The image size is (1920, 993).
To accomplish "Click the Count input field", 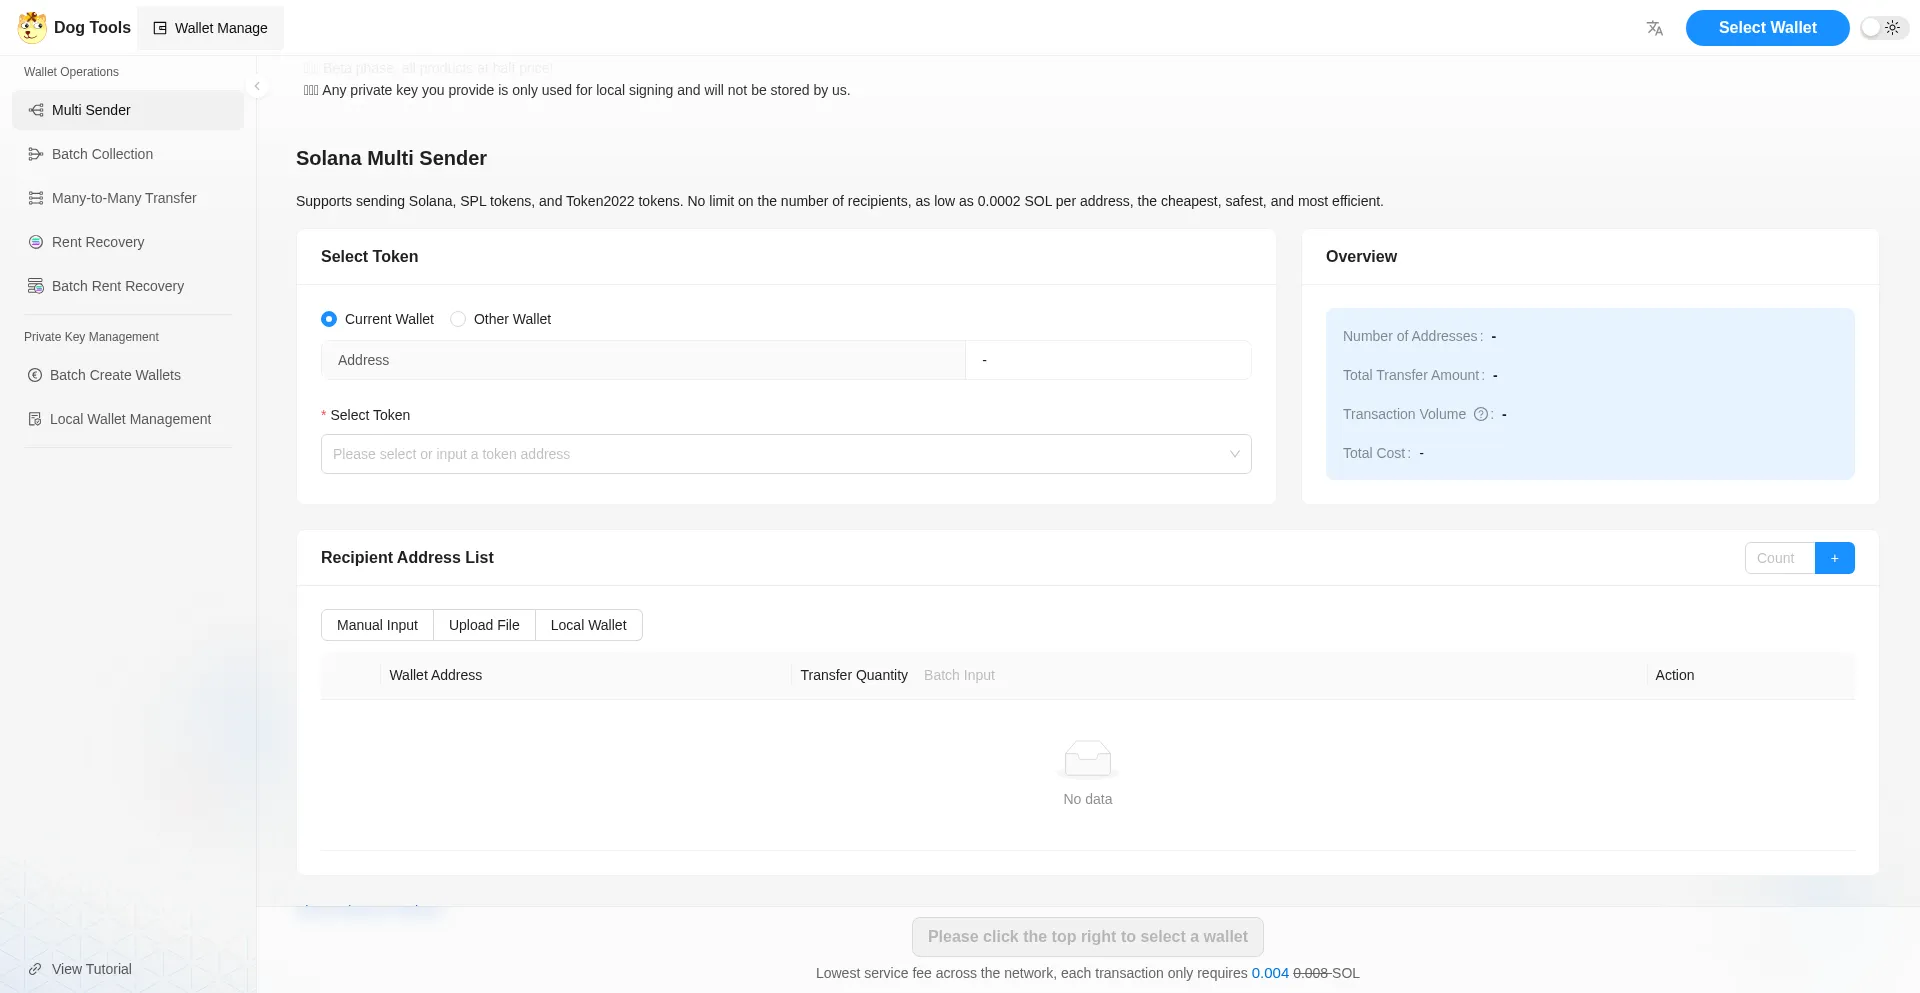I will tap(1779, 558).
